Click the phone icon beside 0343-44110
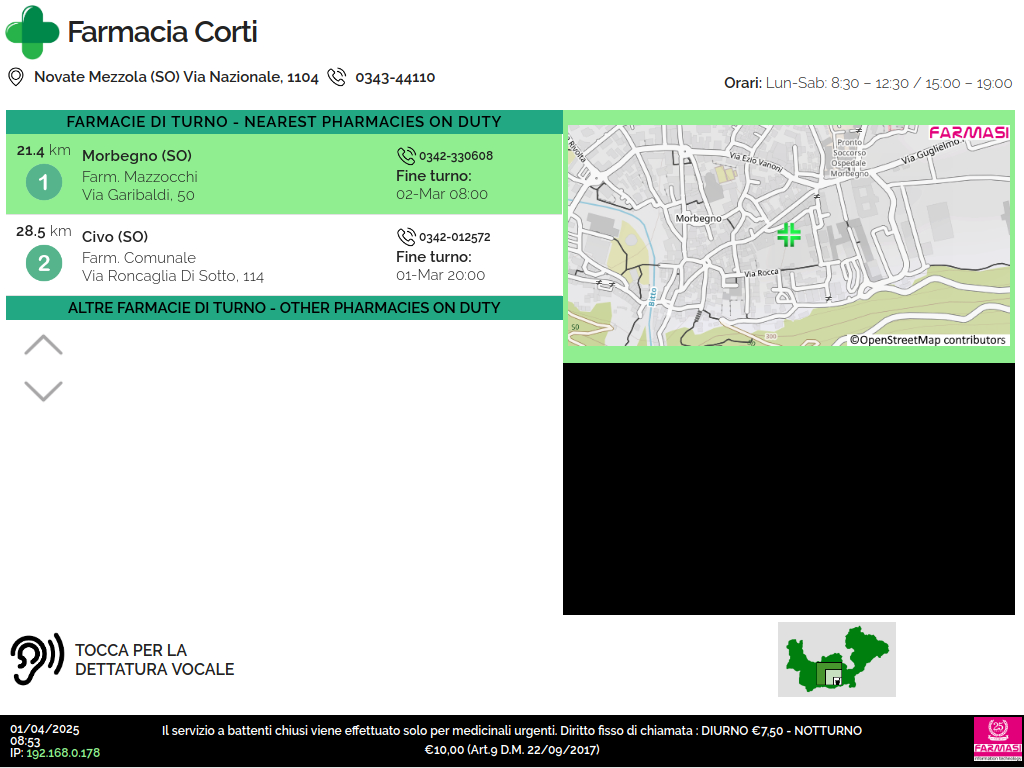The image size is (1024, 768). click(337, 77)
